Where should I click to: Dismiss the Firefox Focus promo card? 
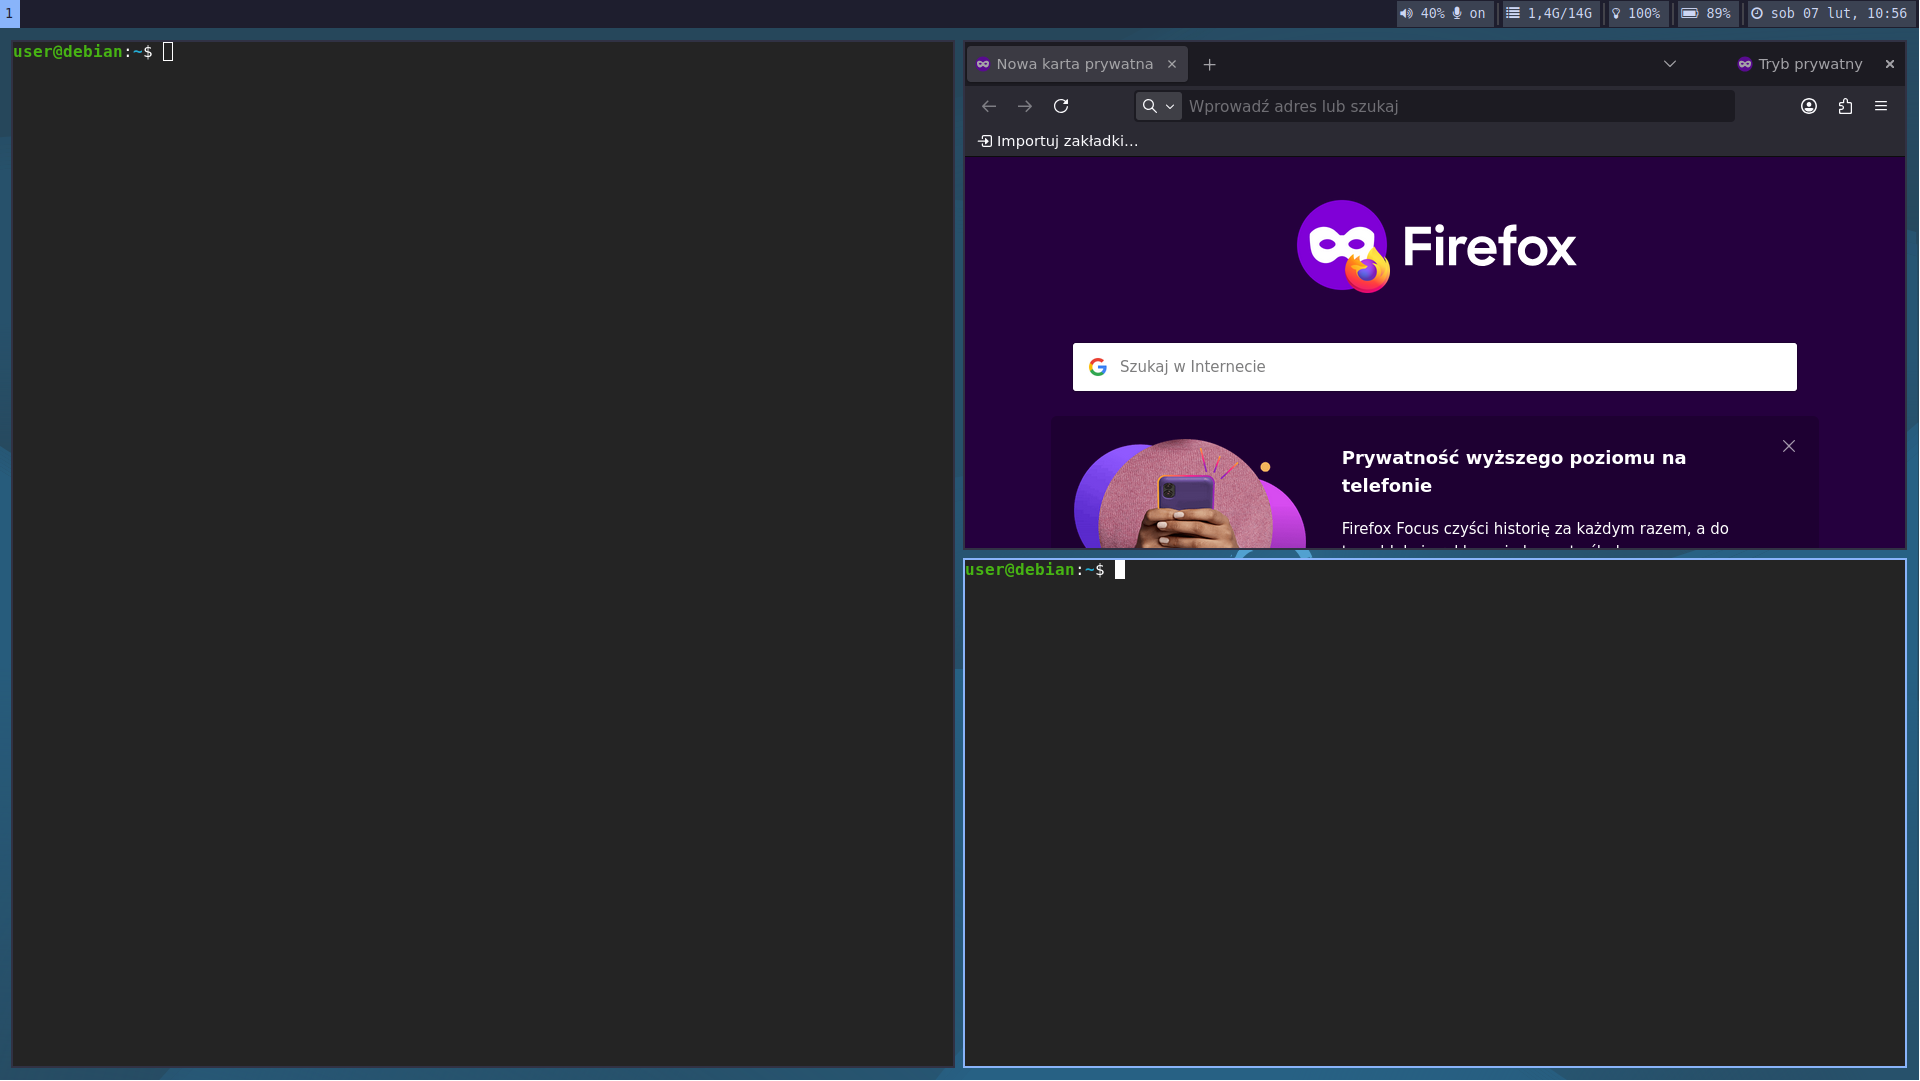tap(1788, 446)
